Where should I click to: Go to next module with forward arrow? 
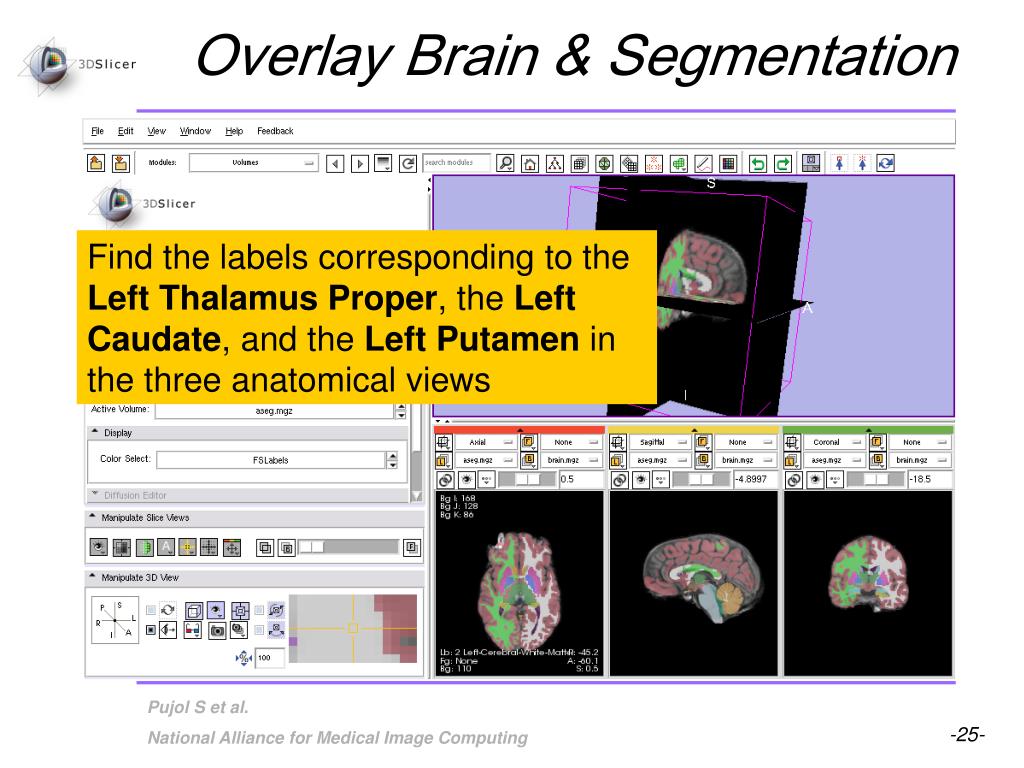360,163
